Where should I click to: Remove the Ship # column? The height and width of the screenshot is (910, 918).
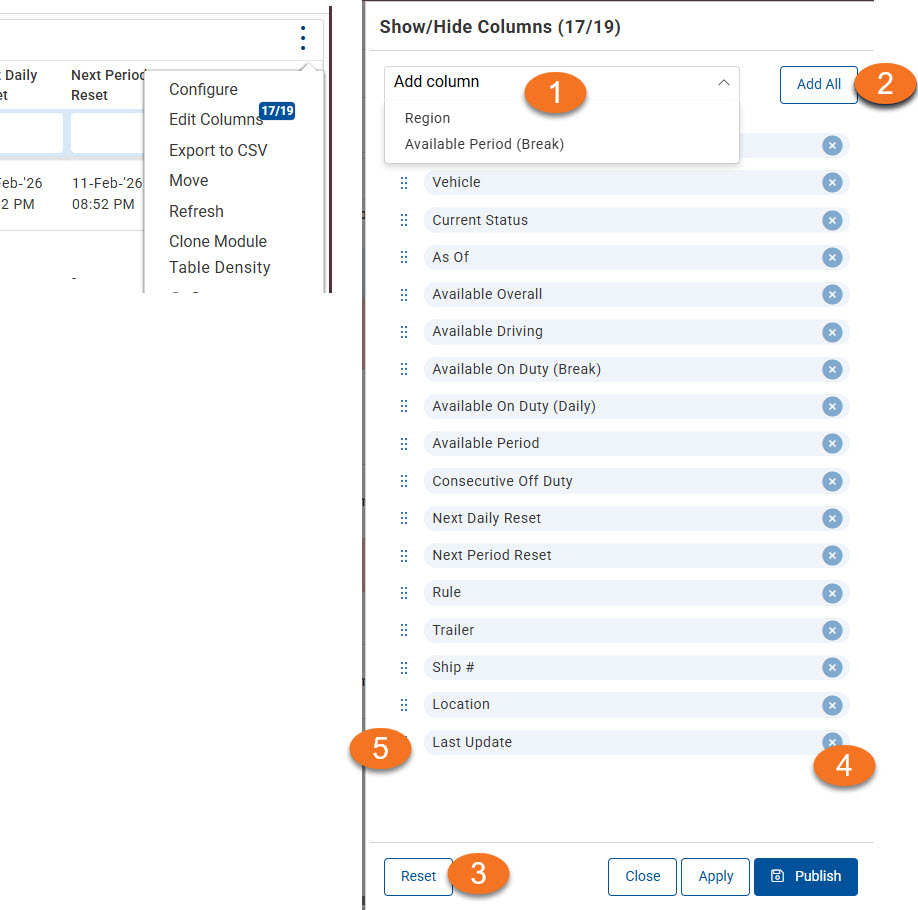(x=832, y=668)
